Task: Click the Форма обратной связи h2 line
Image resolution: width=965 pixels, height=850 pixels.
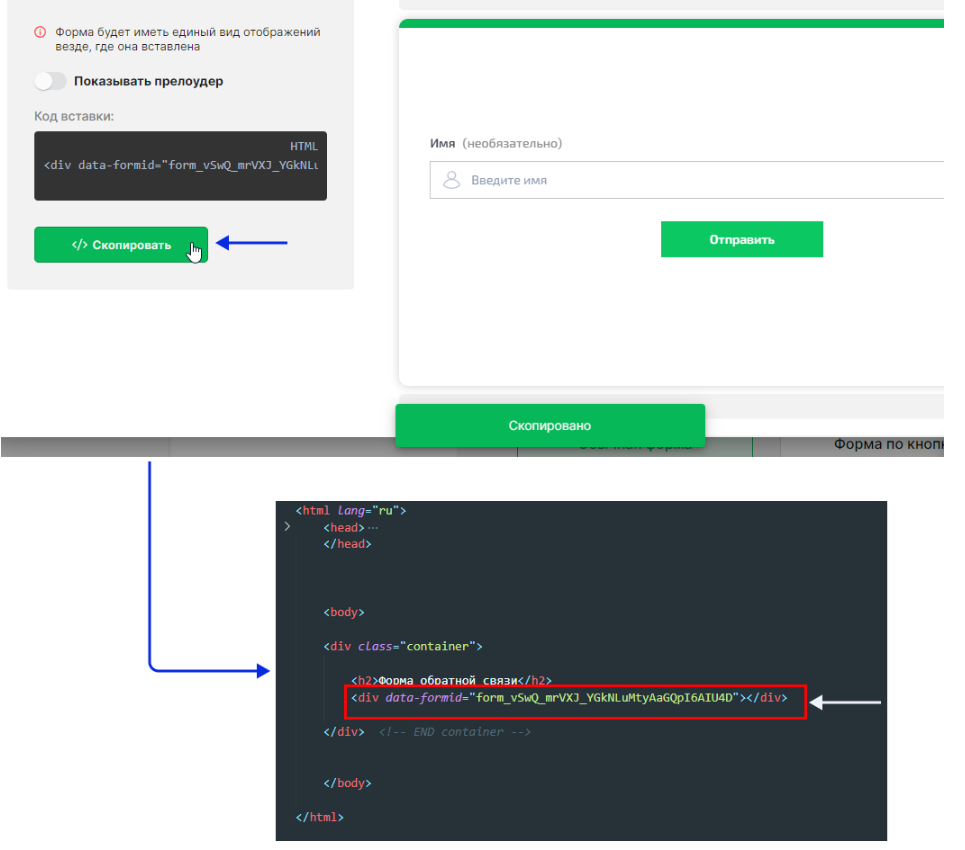Action: 451,680
